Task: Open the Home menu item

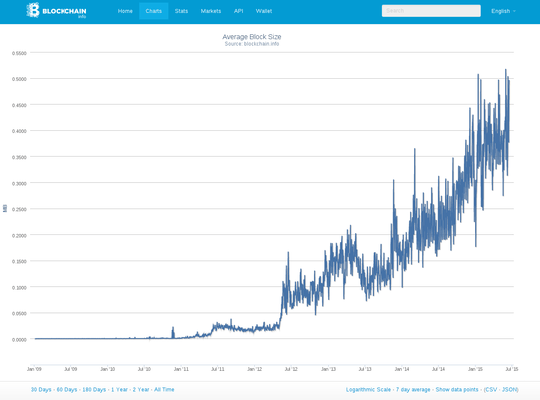Action: tap(125, 11)
